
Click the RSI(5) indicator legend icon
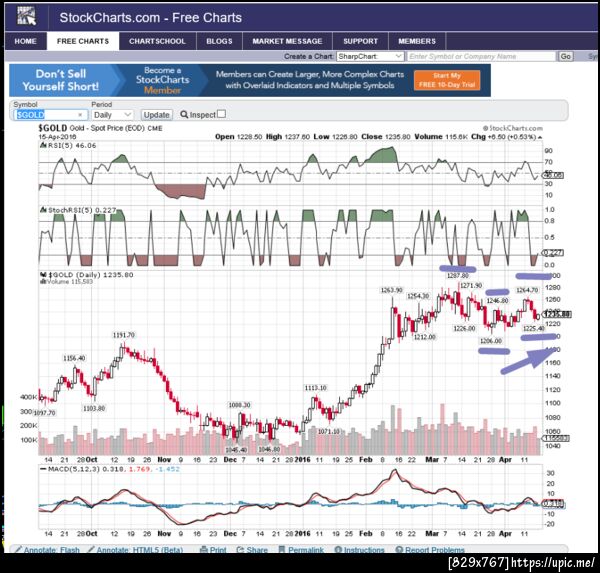(x=43, y=145)
